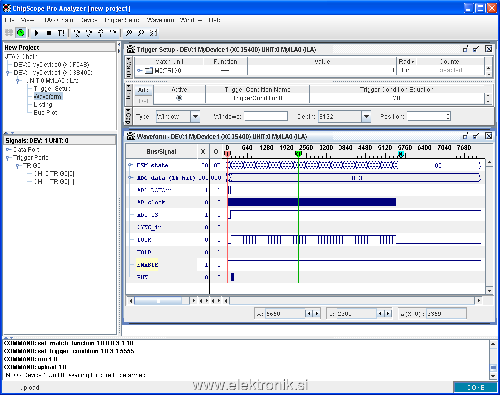Expand the FSM state bus in waveform
Viewport: 500px width, 395px height.
(x=130, y=165)
